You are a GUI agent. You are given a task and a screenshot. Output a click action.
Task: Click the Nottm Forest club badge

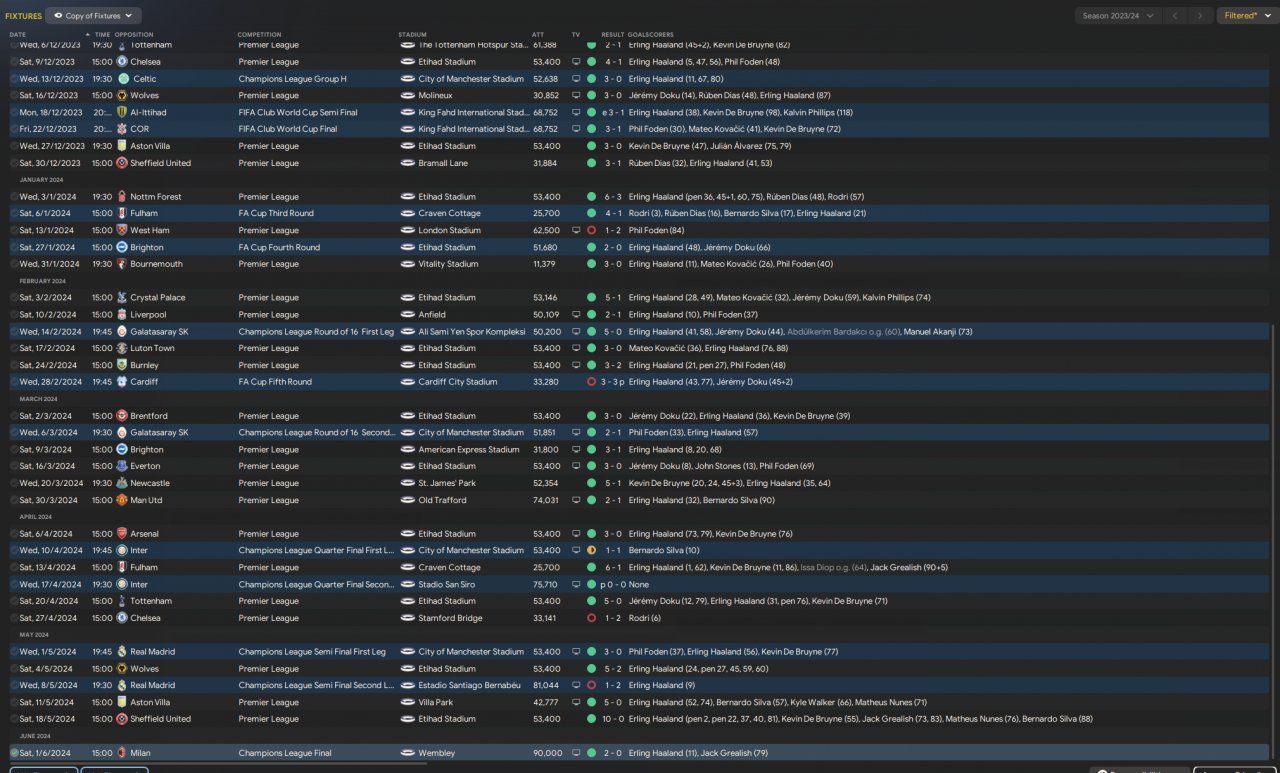coord(122,197)
